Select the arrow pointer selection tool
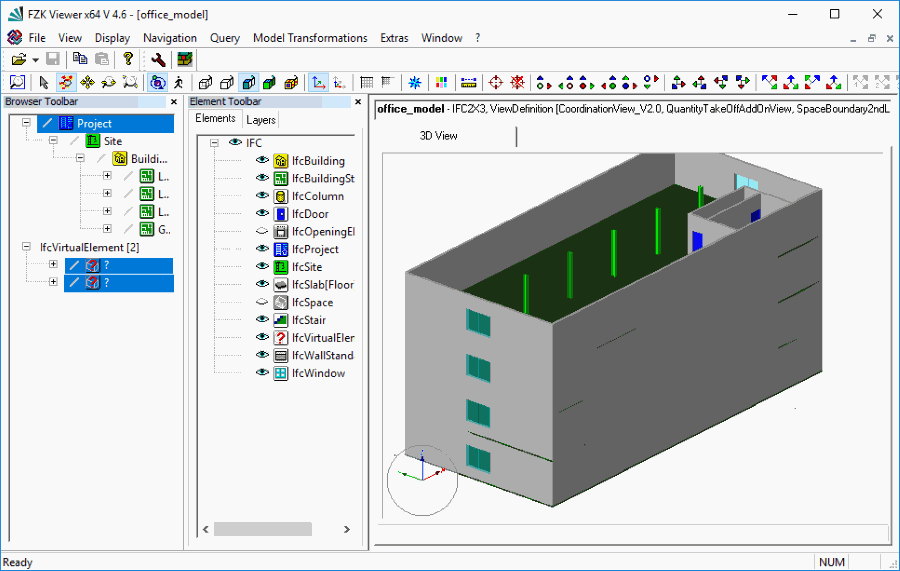This screenshot has height=571, width=900. click(44, 83)
